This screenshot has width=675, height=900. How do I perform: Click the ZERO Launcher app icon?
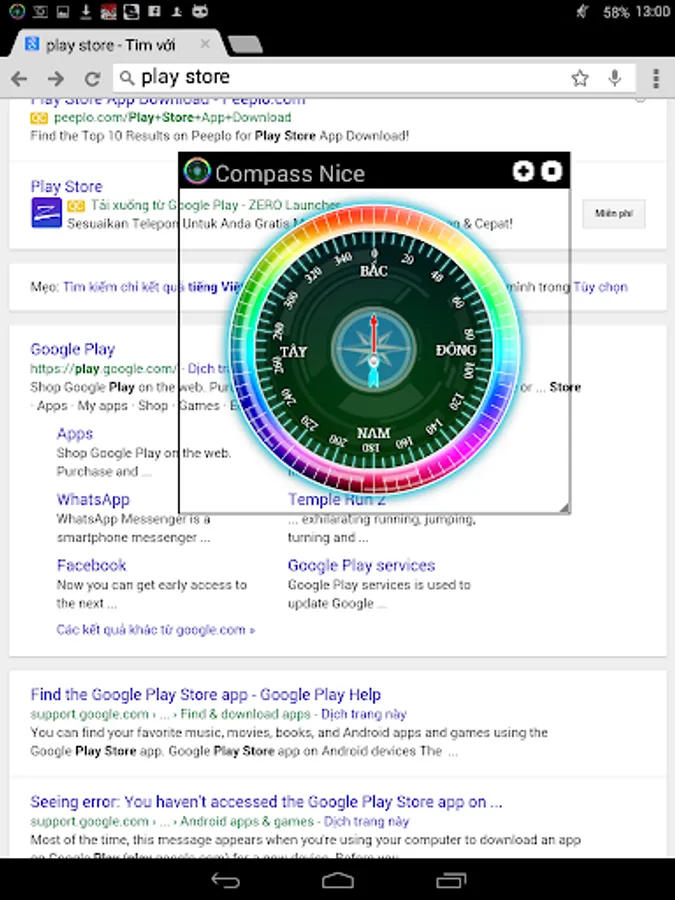pos(46,213)
